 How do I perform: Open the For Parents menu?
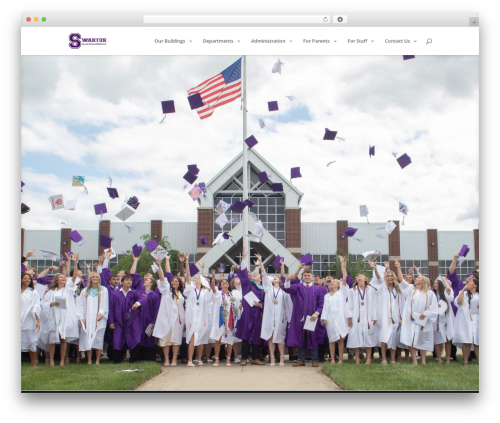pos(316,41)
